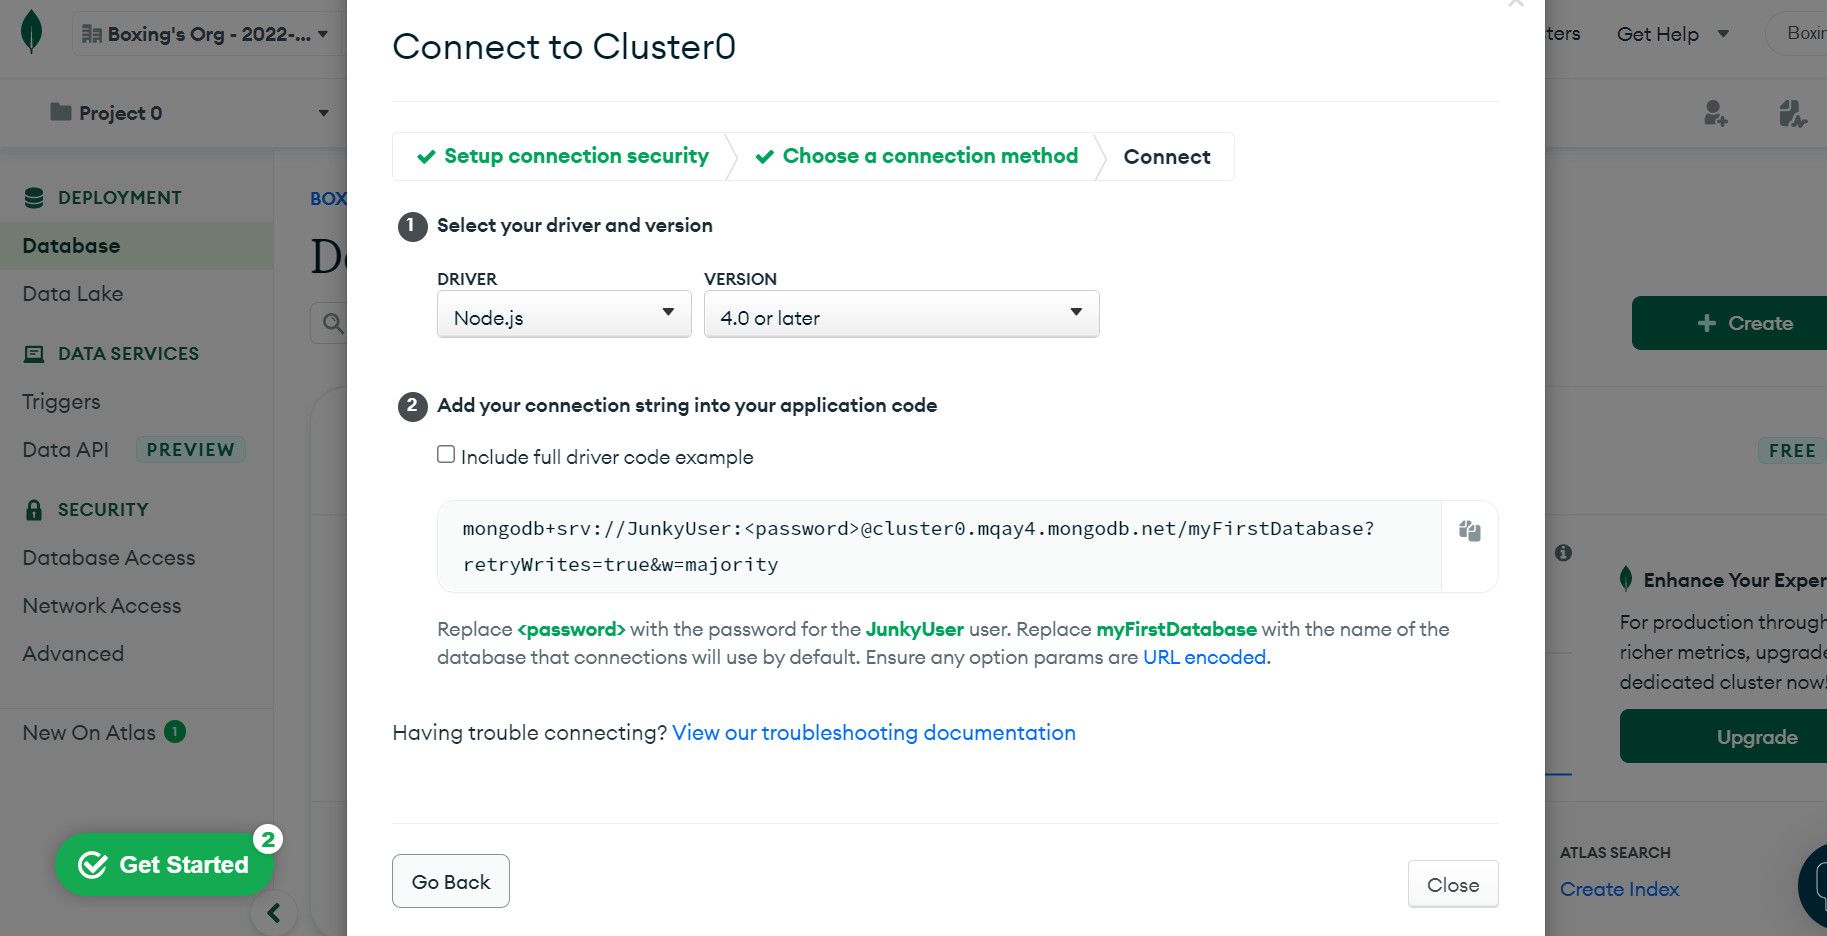Open the troubleshooting documentation link

pos(873,733)
